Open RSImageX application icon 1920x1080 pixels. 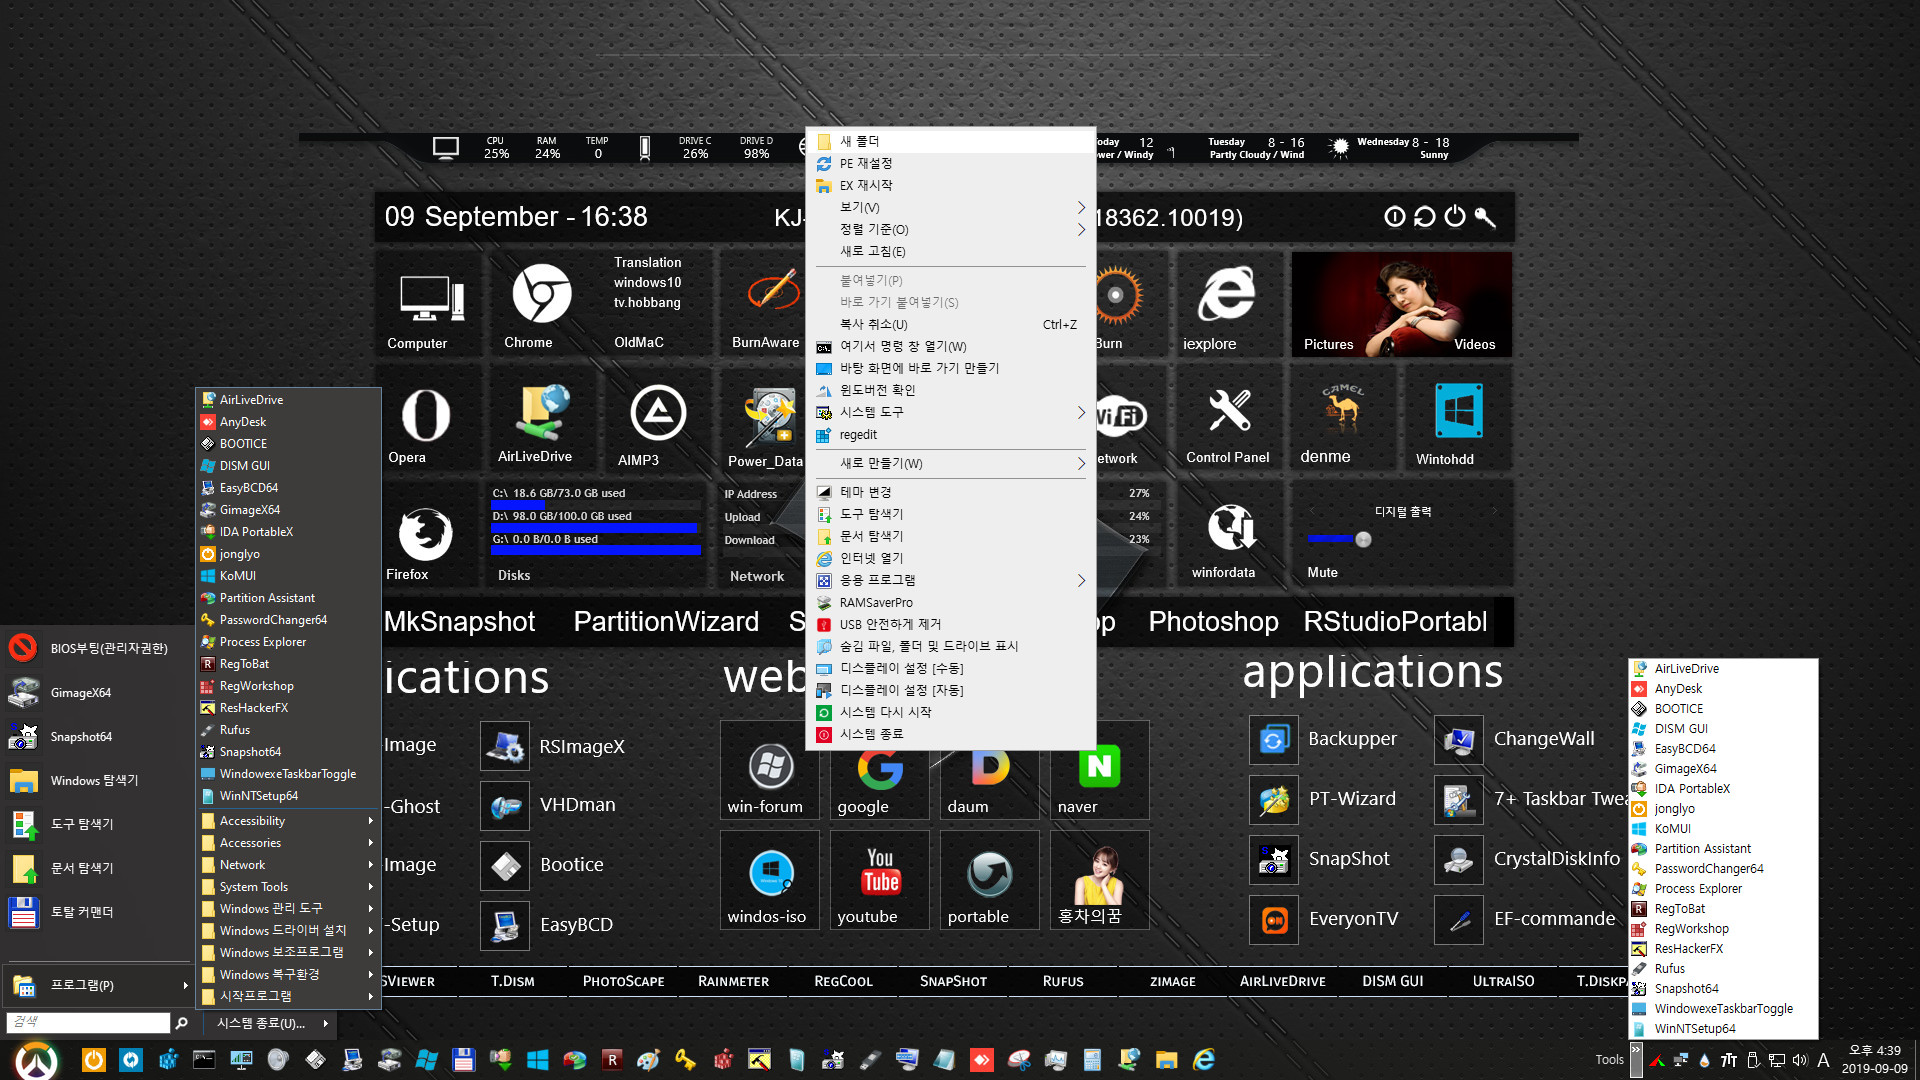505,747
